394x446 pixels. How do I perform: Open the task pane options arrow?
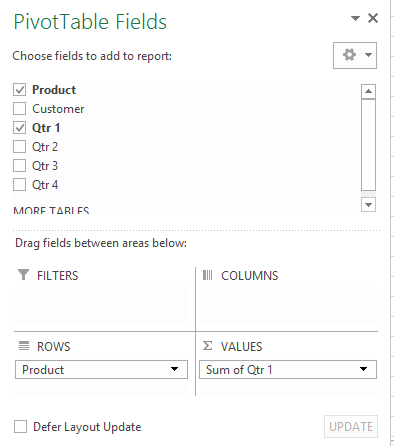click(355, 18)
